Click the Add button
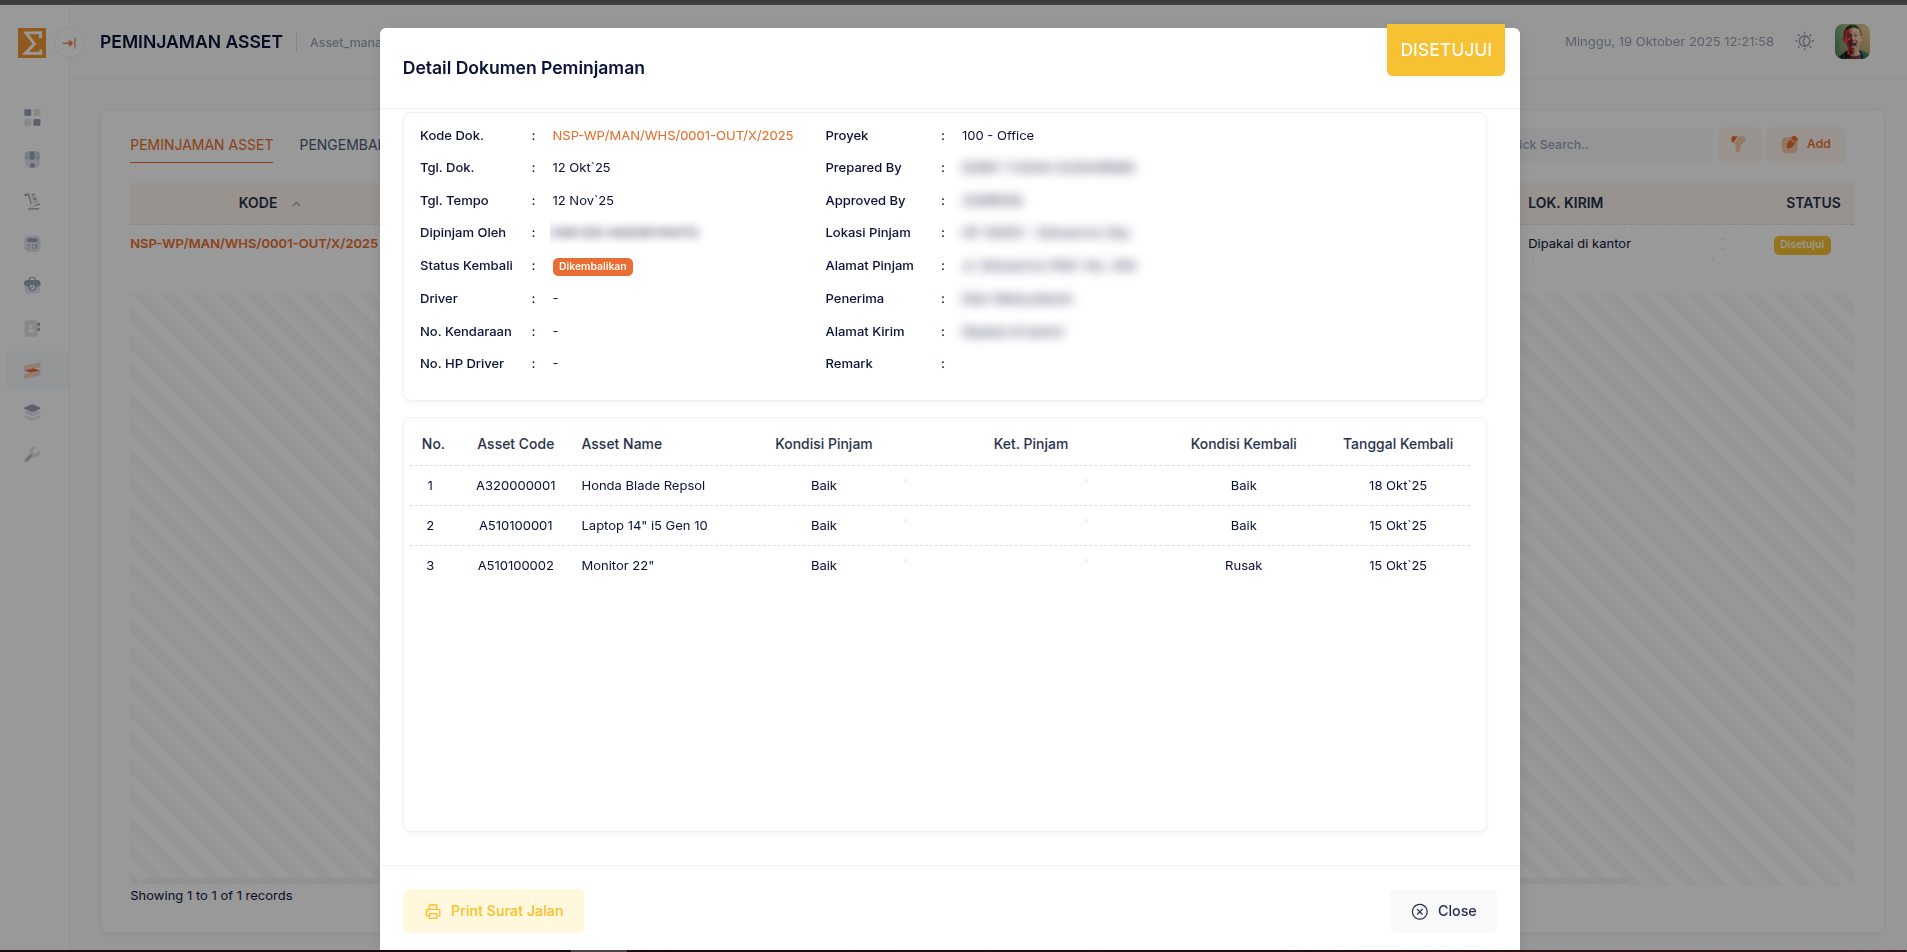Image resolution: width=1907 pixels, height=952 pixels. tap(1805, 145)
